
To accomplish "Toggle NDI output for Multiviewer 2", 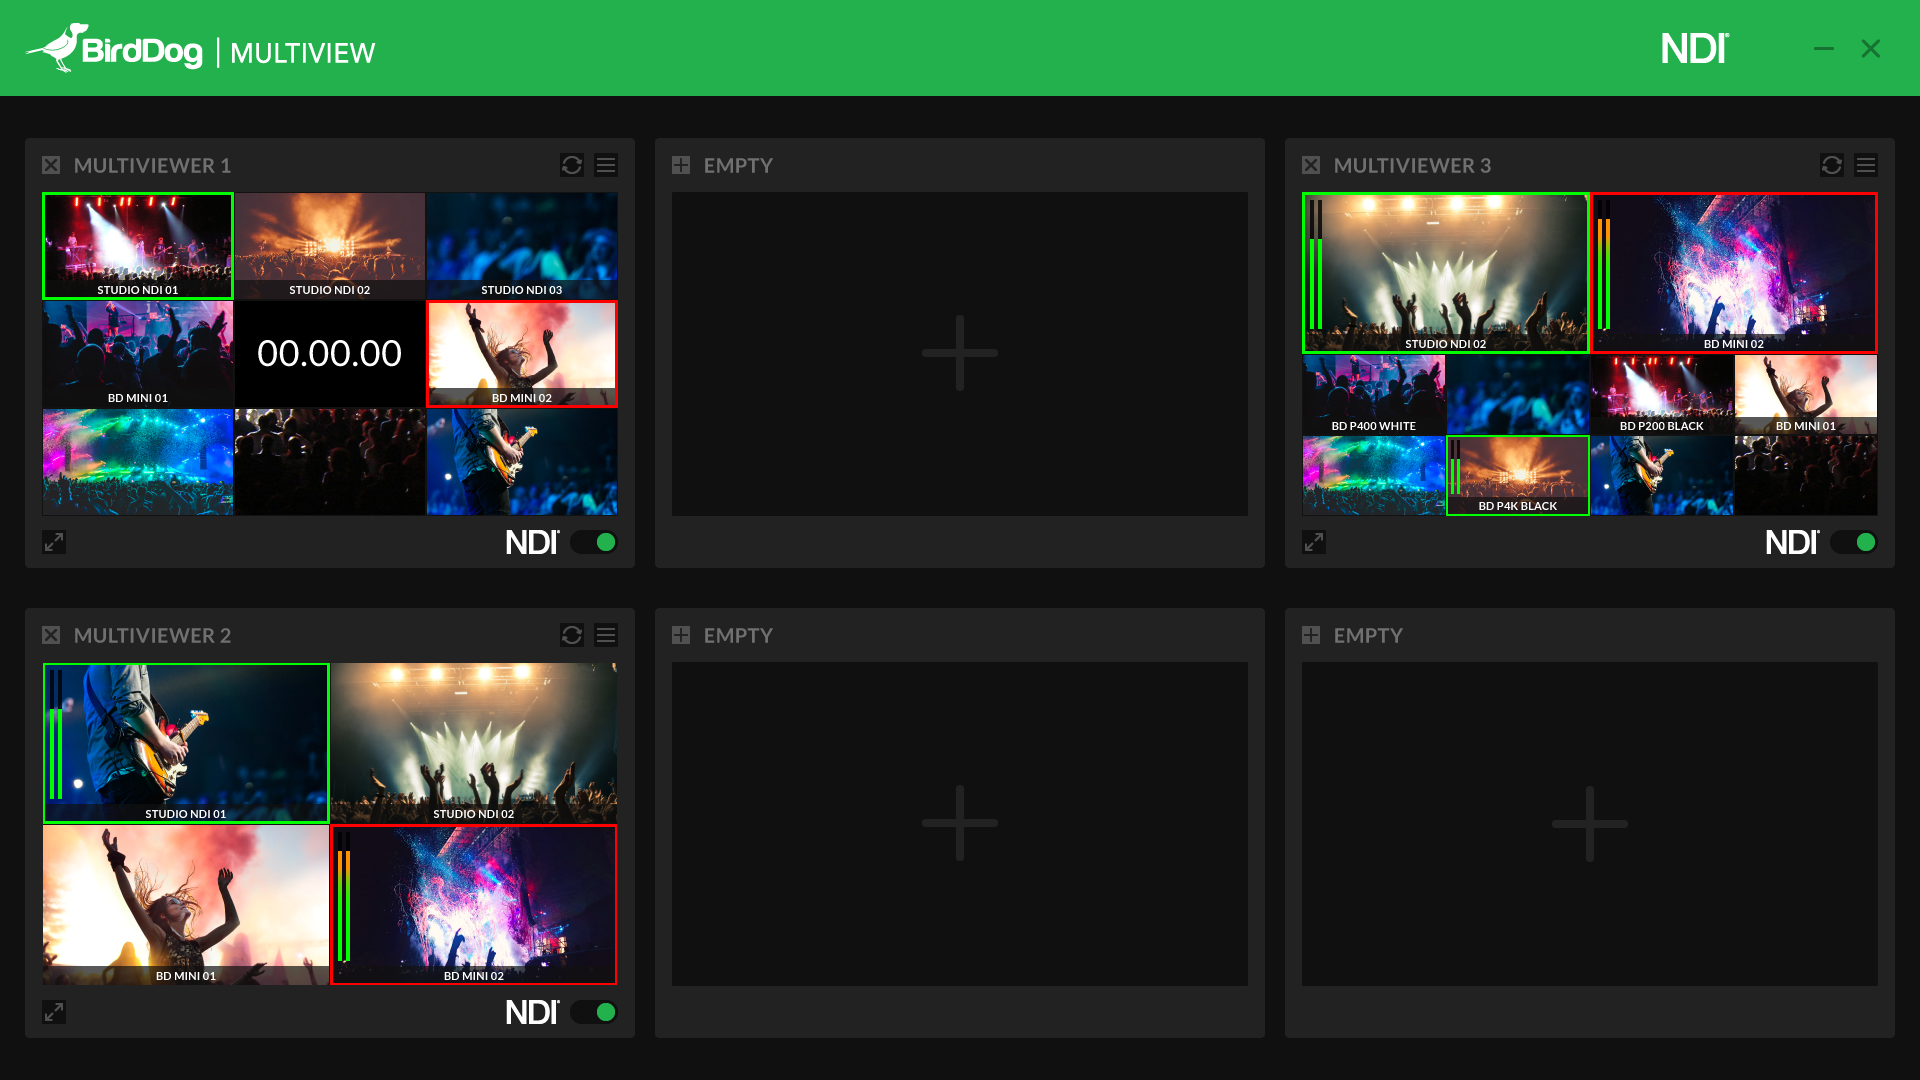I will [594, 1012].
